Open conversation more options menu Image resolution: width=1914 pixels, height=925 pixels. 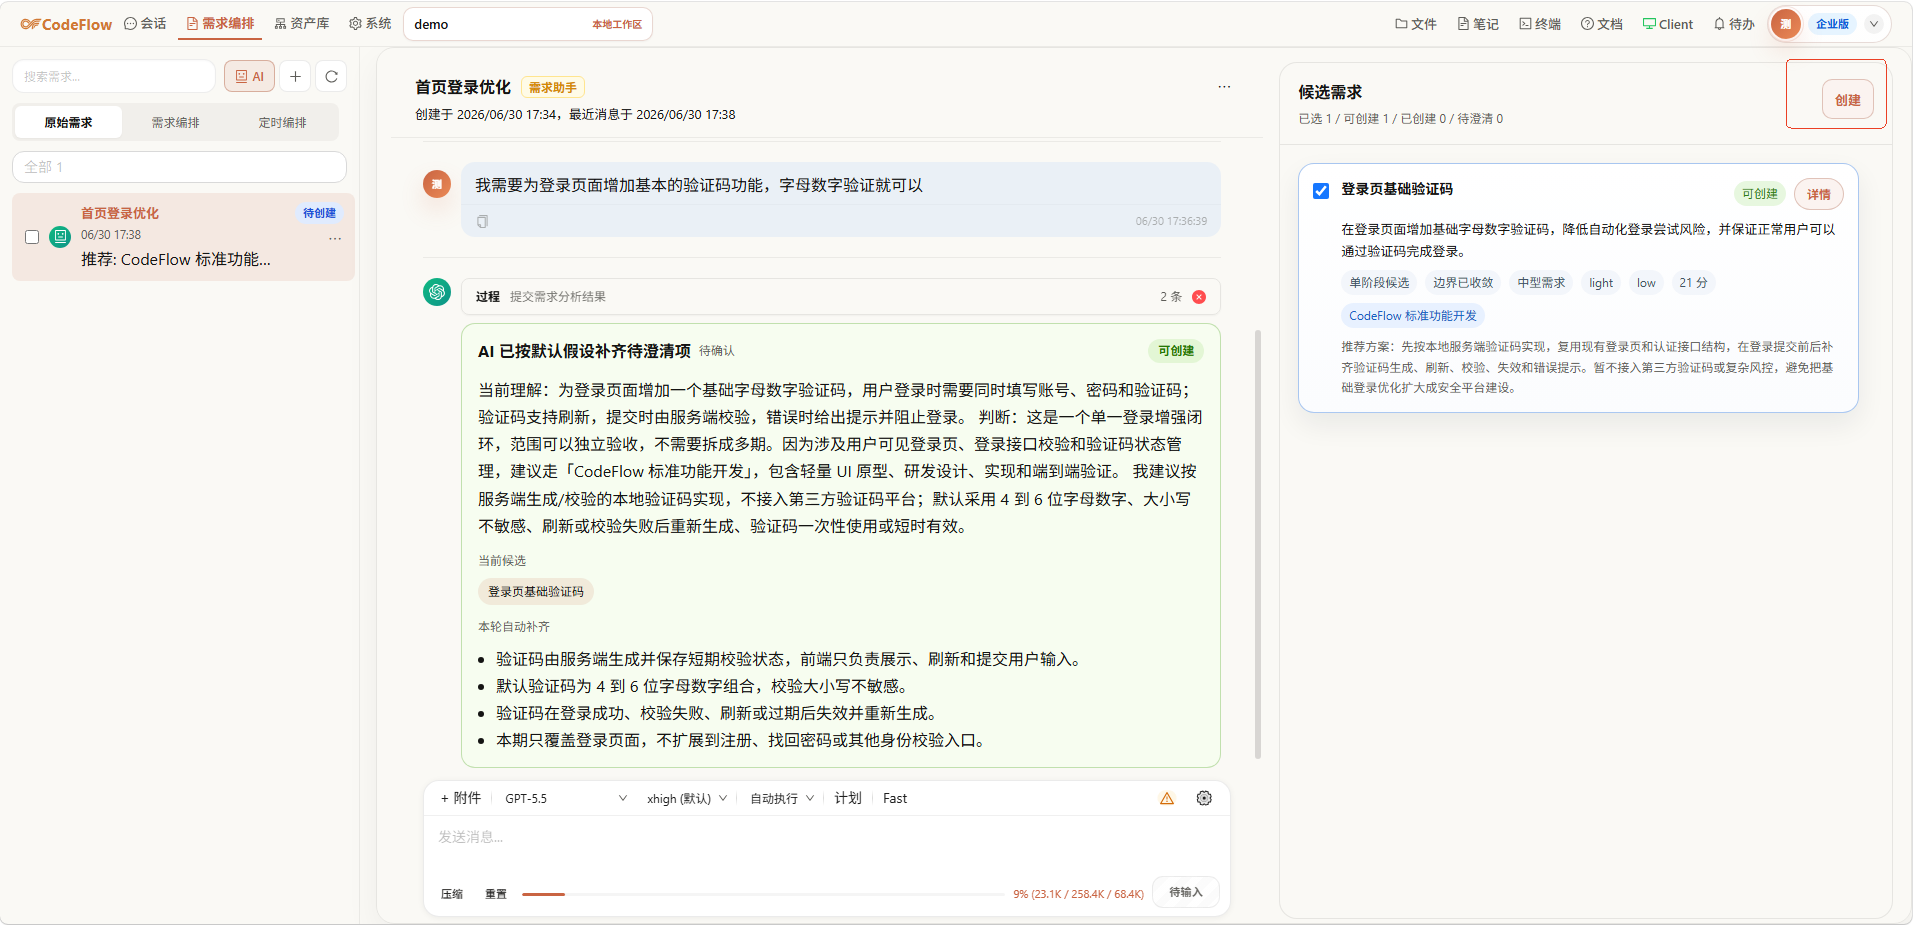pos(1224,87)
